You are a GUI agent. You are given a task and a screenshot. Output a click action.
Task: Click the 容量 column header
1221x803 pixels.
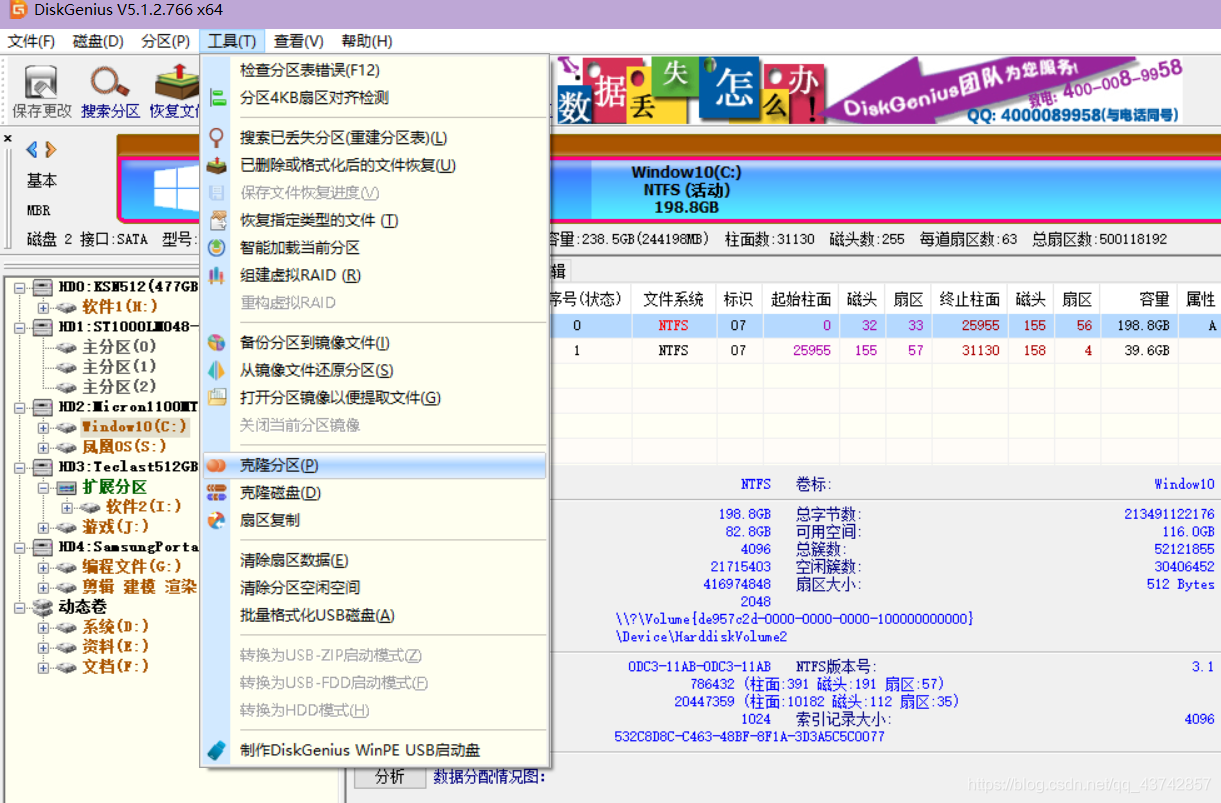(1137, 299)
